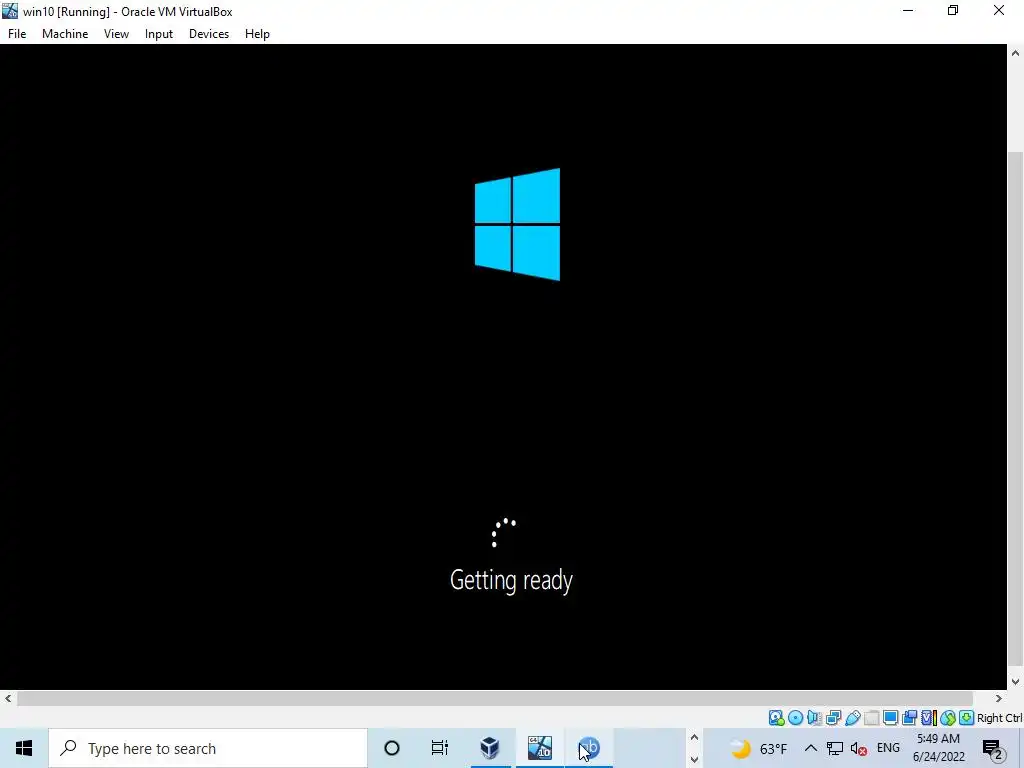Close the VirtualBox window
Screen dimensions: 1024x768
999,10
